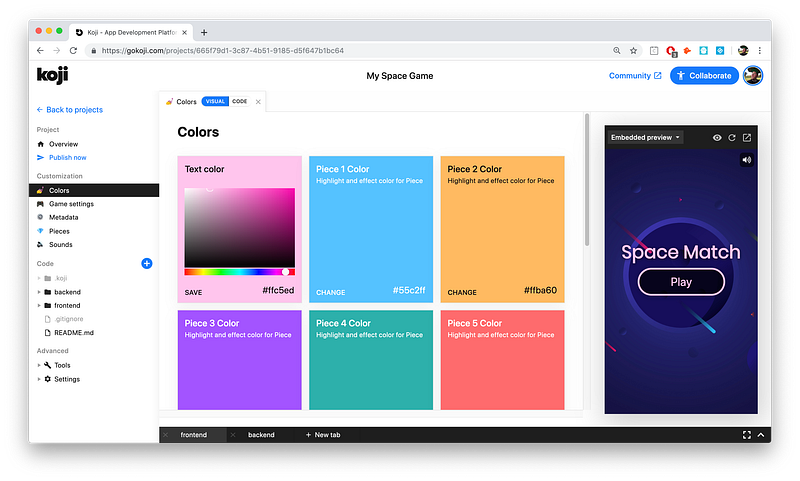Image resolution: width=800 pixels, height=481 pixels.
Task: Click Publish now link
Action: [x=67, y=158]
